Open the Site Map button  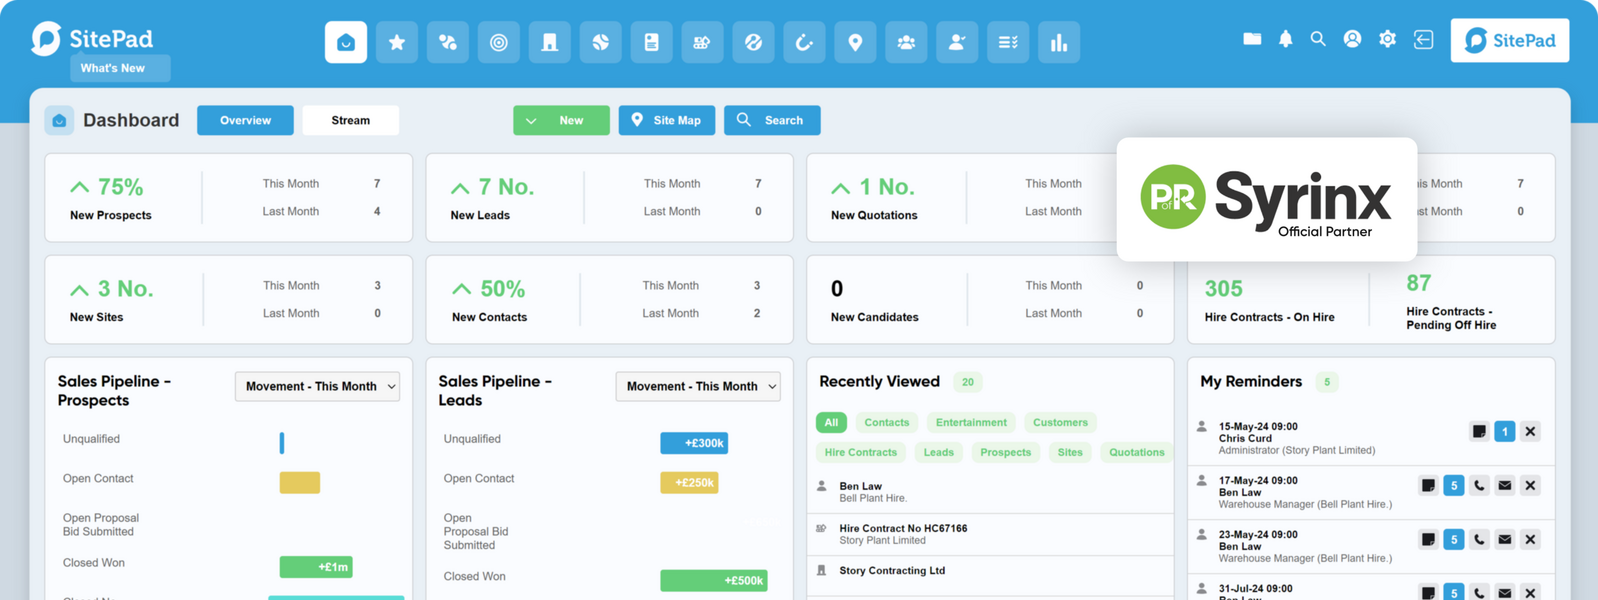pos(666,120)
